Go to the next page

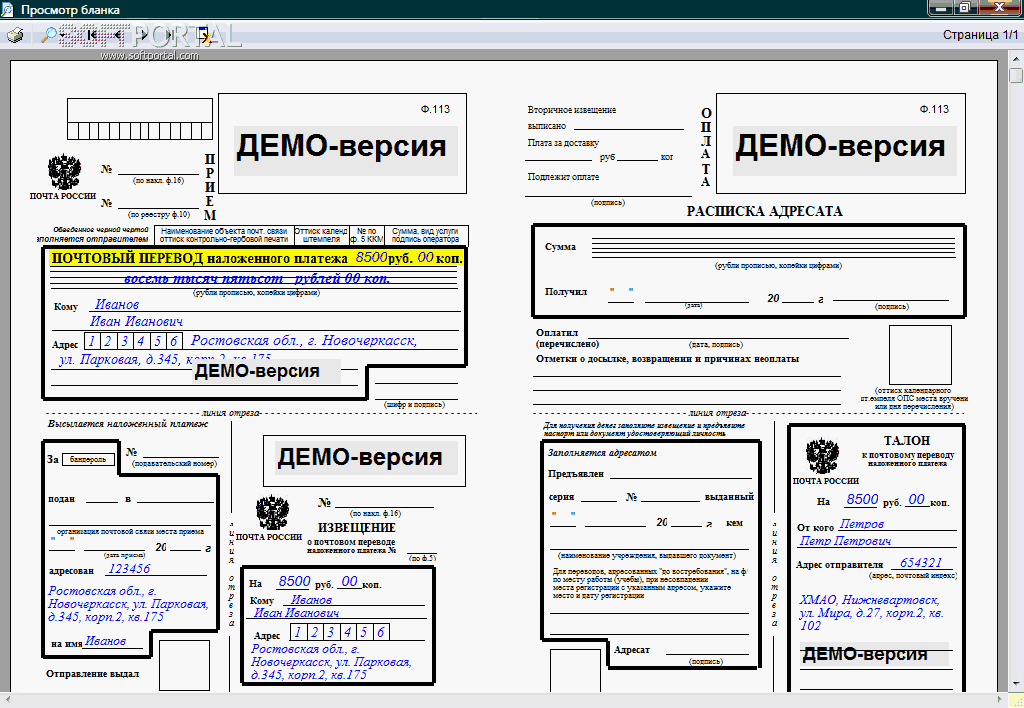point(144,35)
